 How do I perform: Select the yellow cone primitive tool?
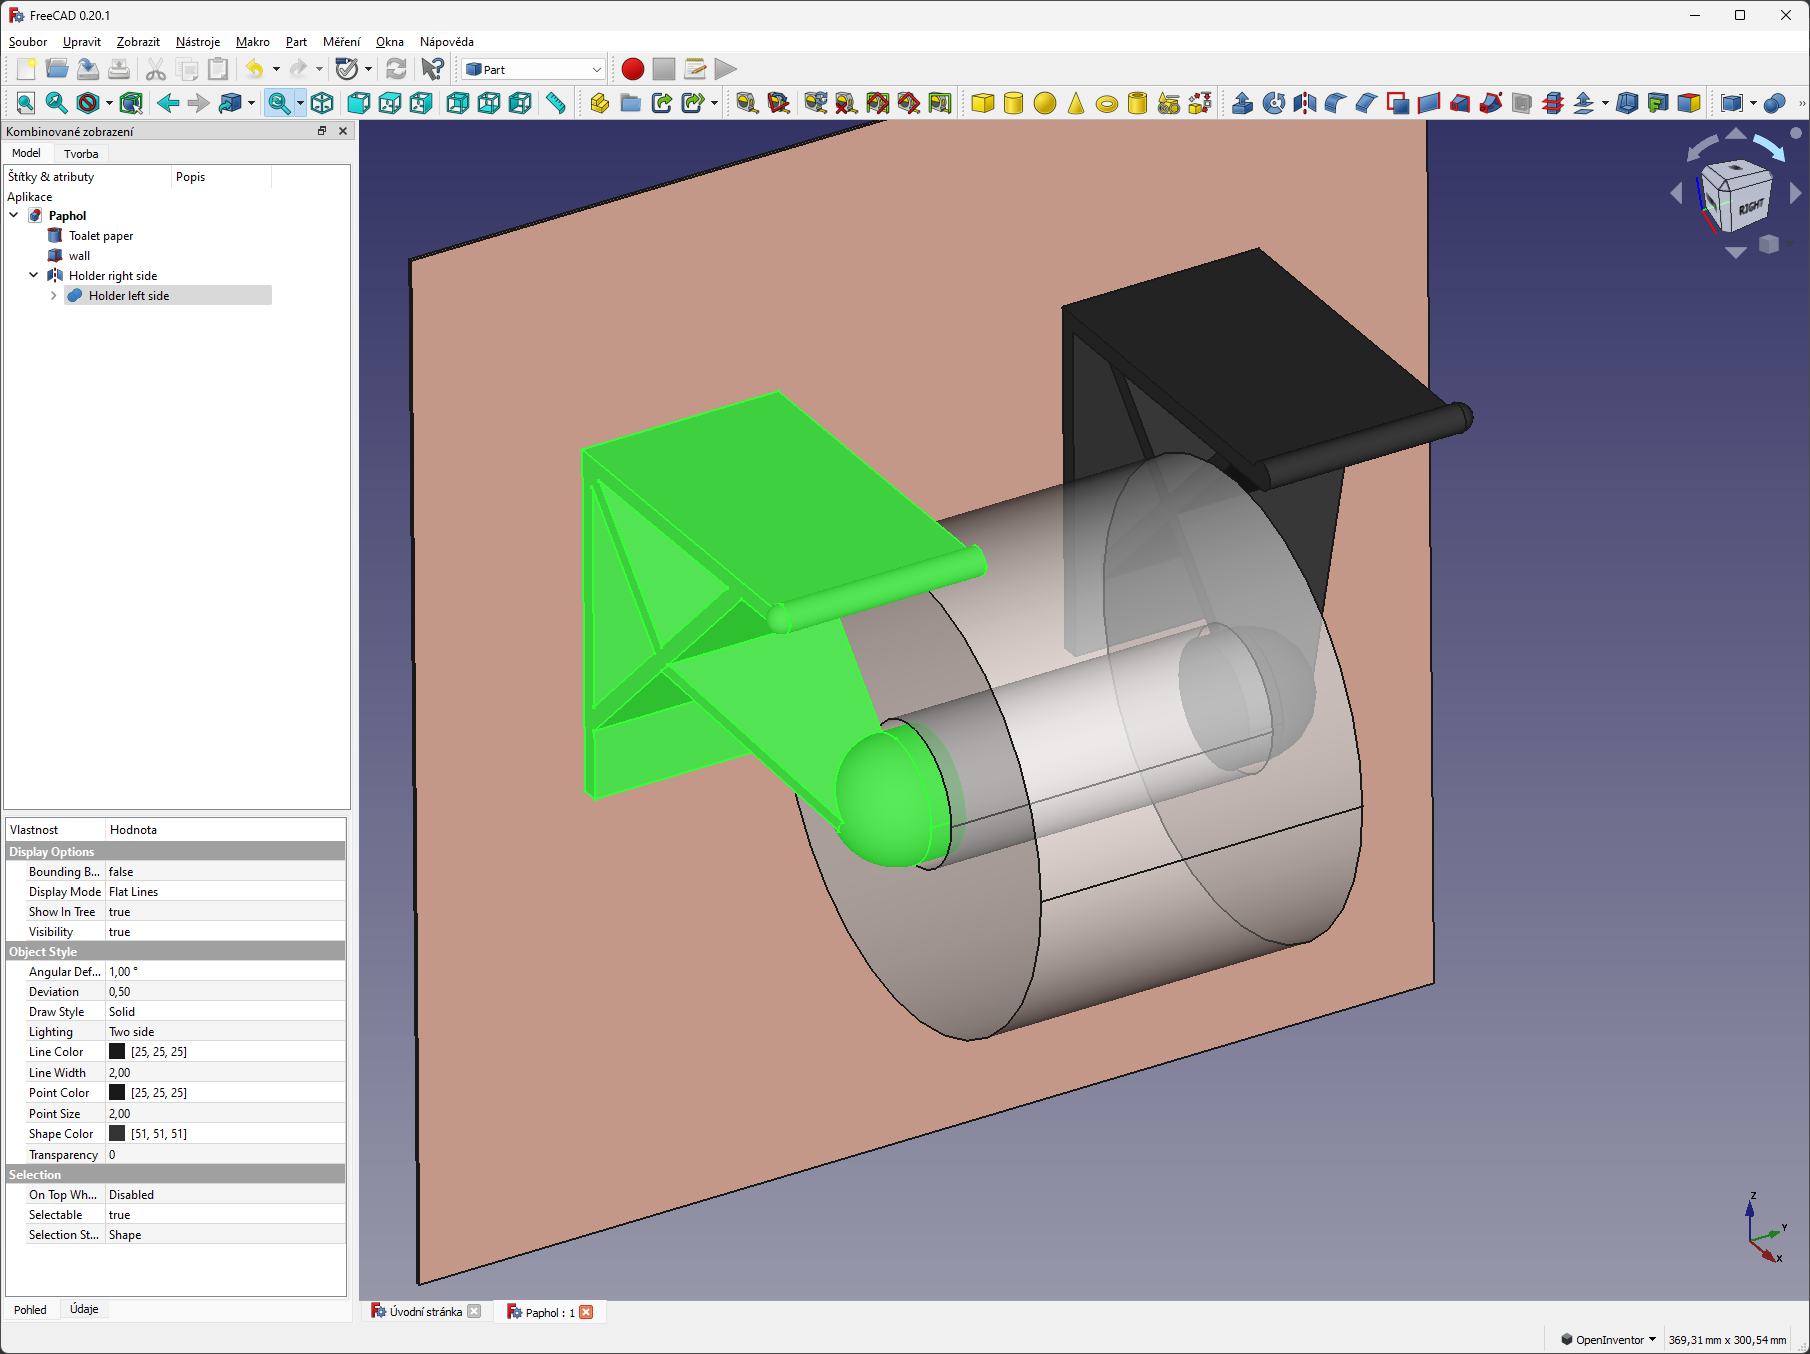coord(1075,103)
